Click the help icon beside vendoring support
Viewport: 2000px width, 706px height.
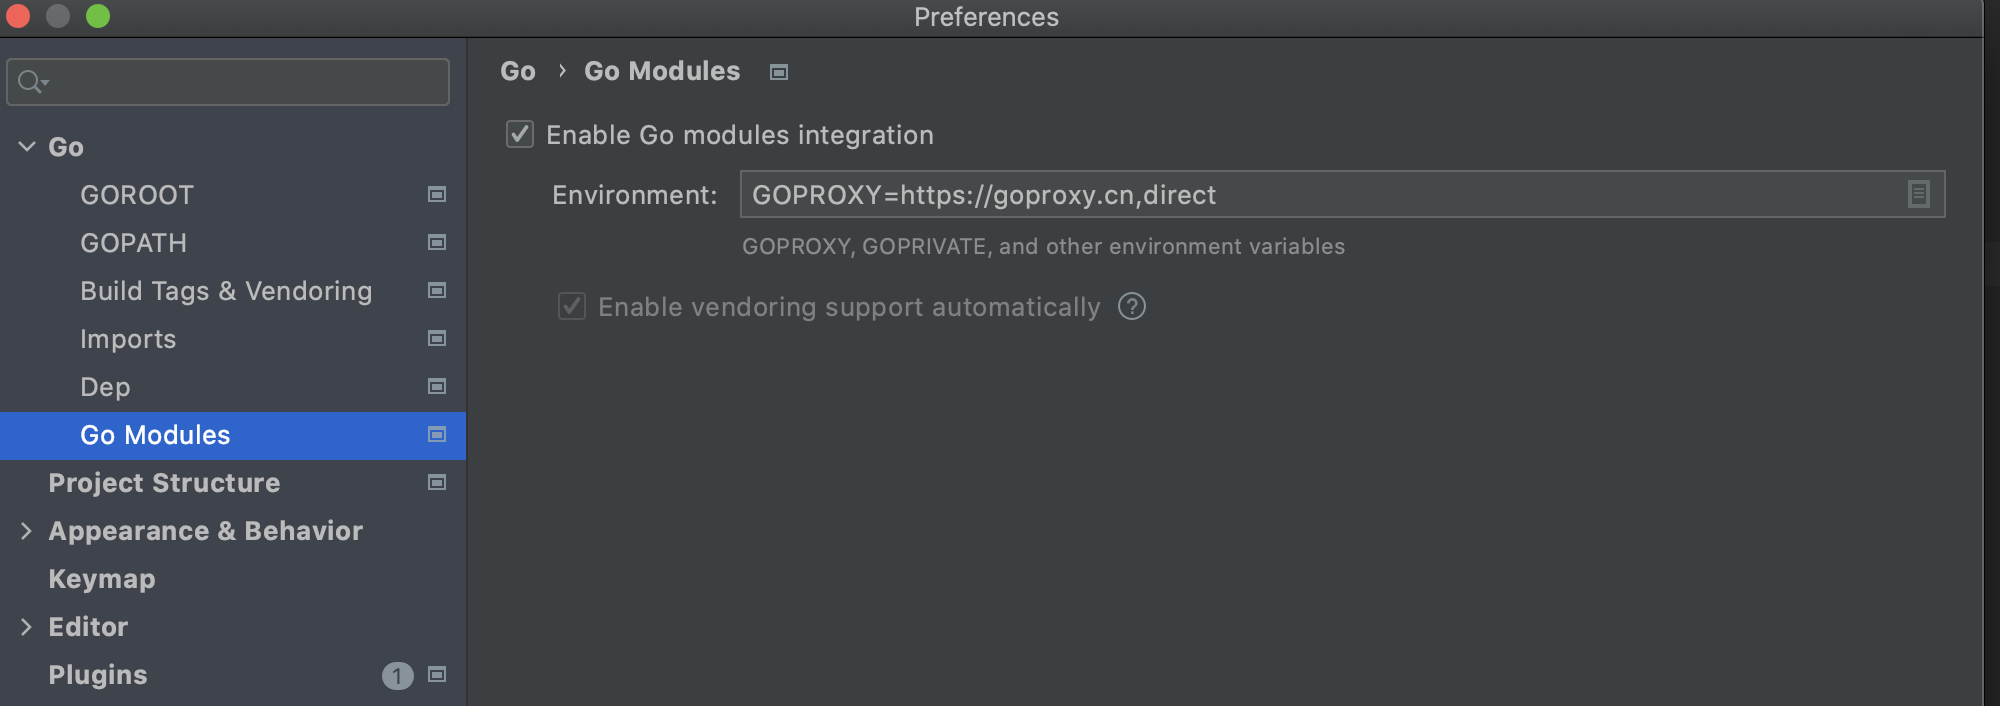tap(1132, 306)
